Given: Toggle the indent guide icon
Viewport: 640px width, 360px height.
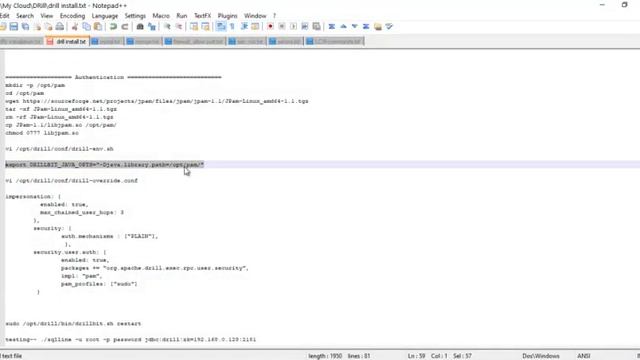Looking at the screenshot, I should point(244,27).
